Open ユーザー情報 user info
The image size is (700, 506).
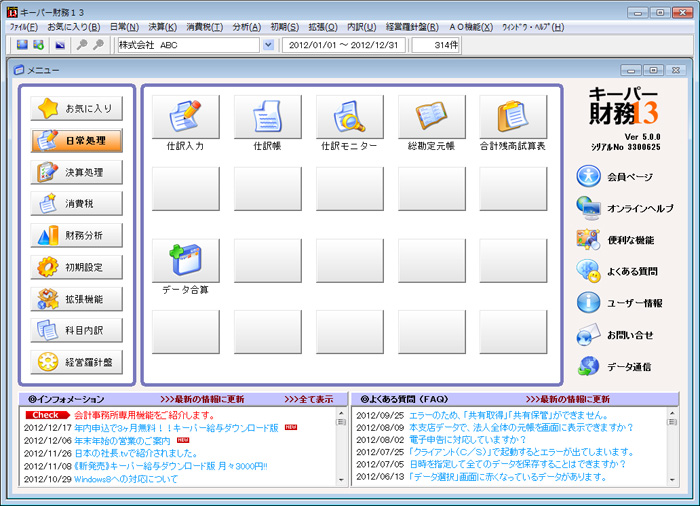point(620,303)
